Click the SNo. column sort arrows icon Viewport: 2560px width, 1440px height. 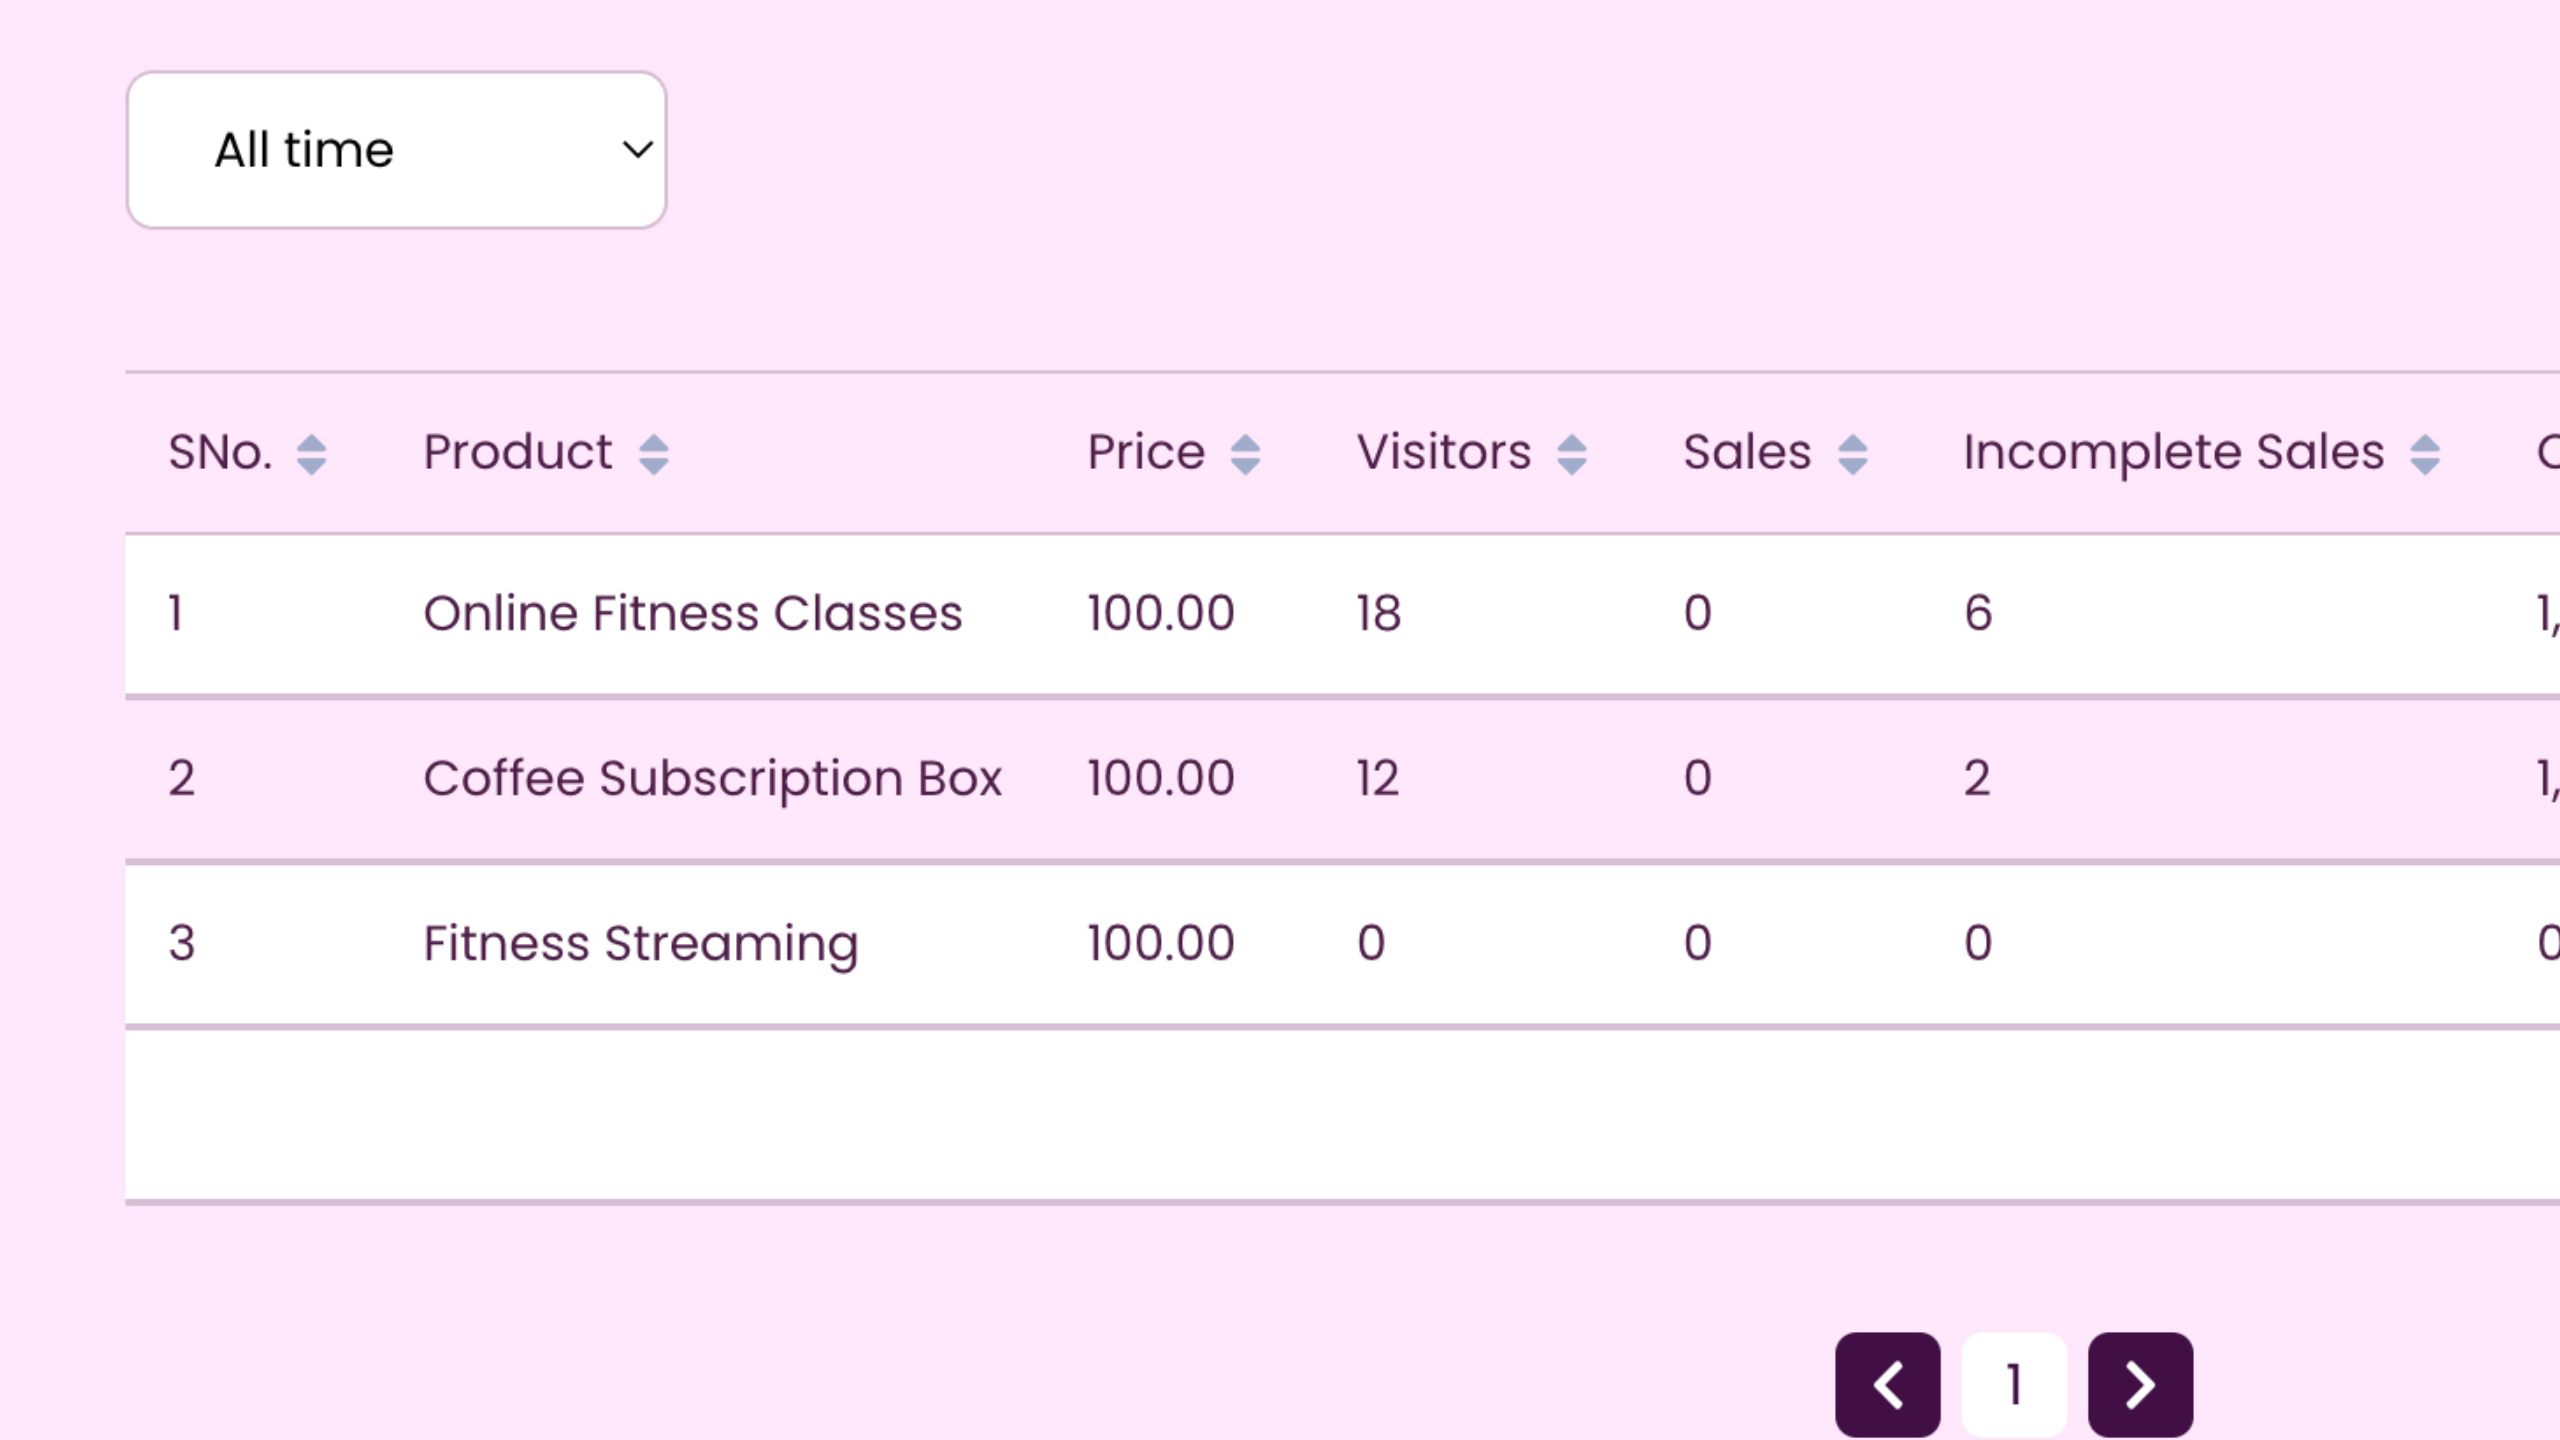311,455
